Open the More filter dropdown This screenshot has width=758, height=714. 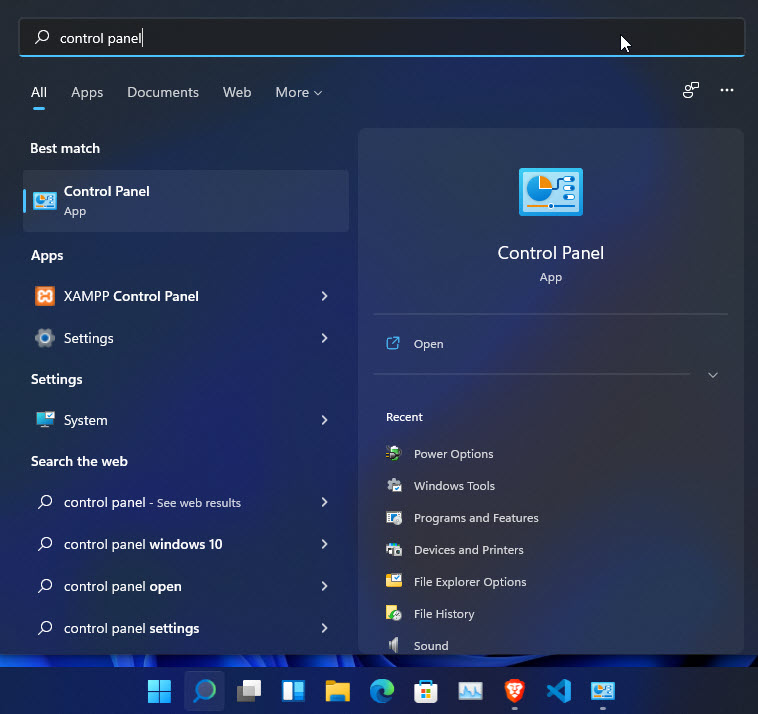298,92
